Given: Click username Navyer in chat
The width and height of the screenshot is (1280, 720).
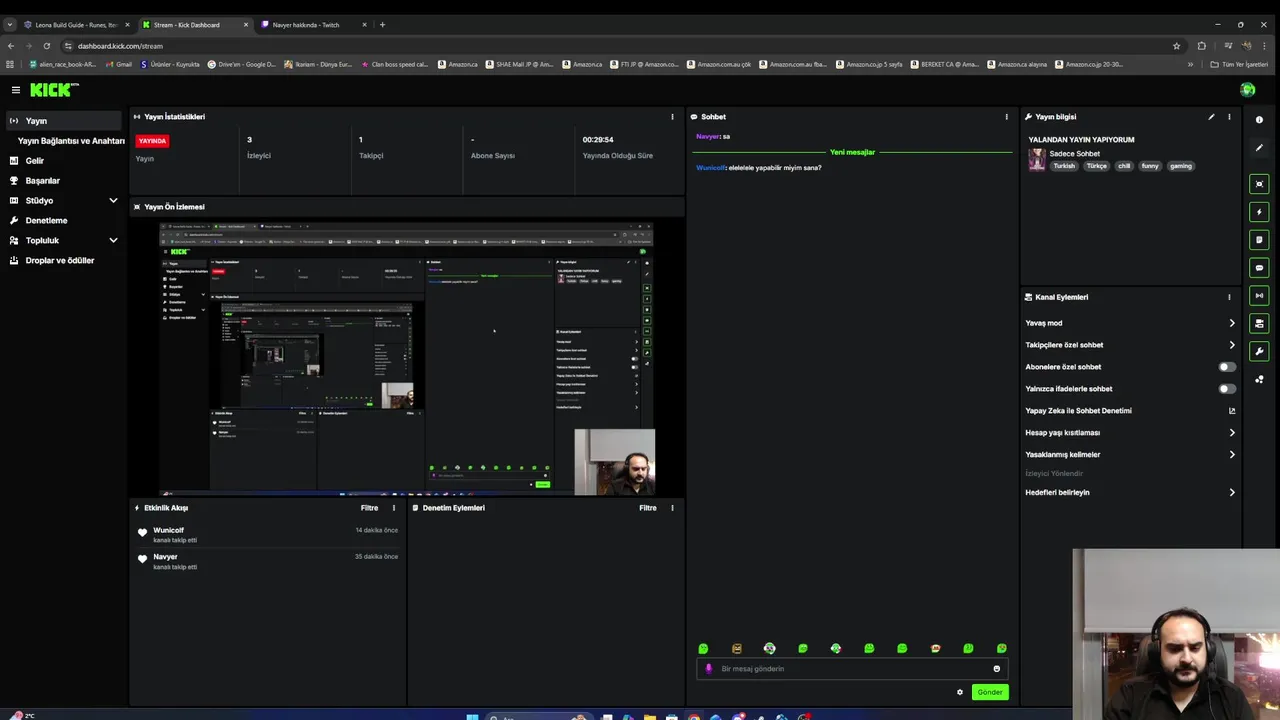Looking at the screenshot, I should pyautogui.click(x=708, y=136).
